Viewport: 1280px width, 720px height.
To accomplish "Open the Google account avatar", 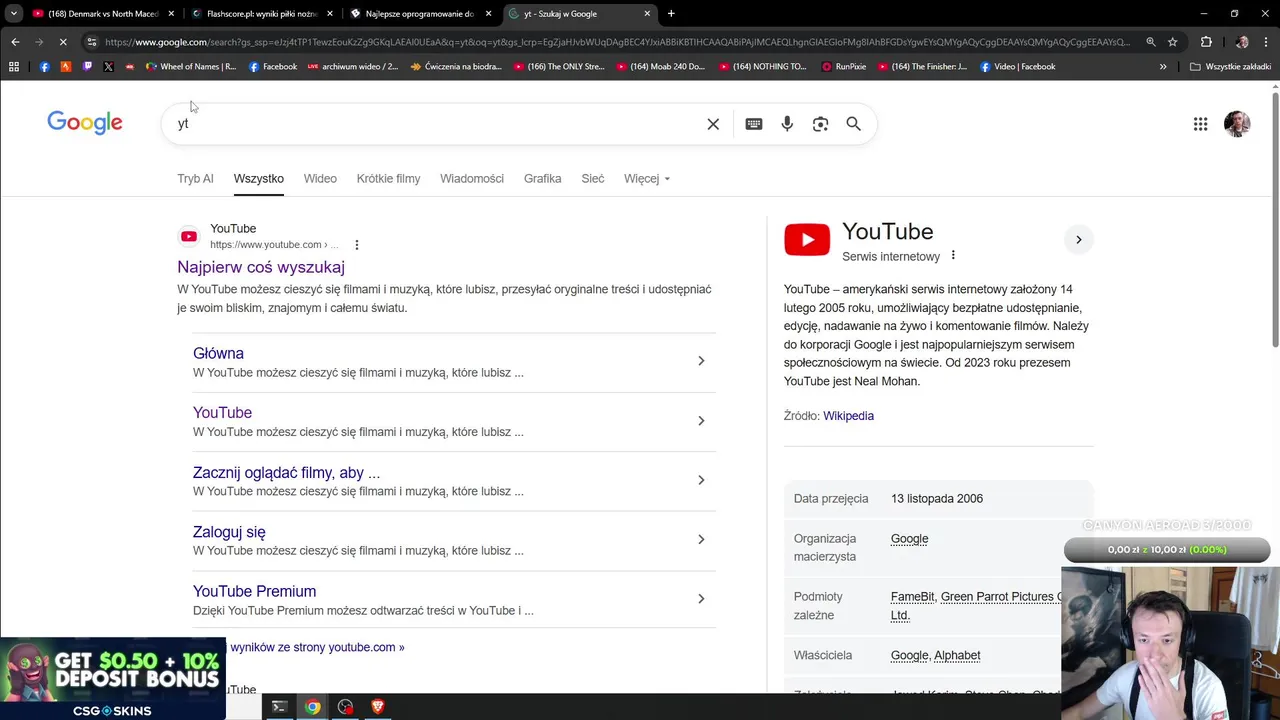I will pyautogui.click(x=1237, y=124).
